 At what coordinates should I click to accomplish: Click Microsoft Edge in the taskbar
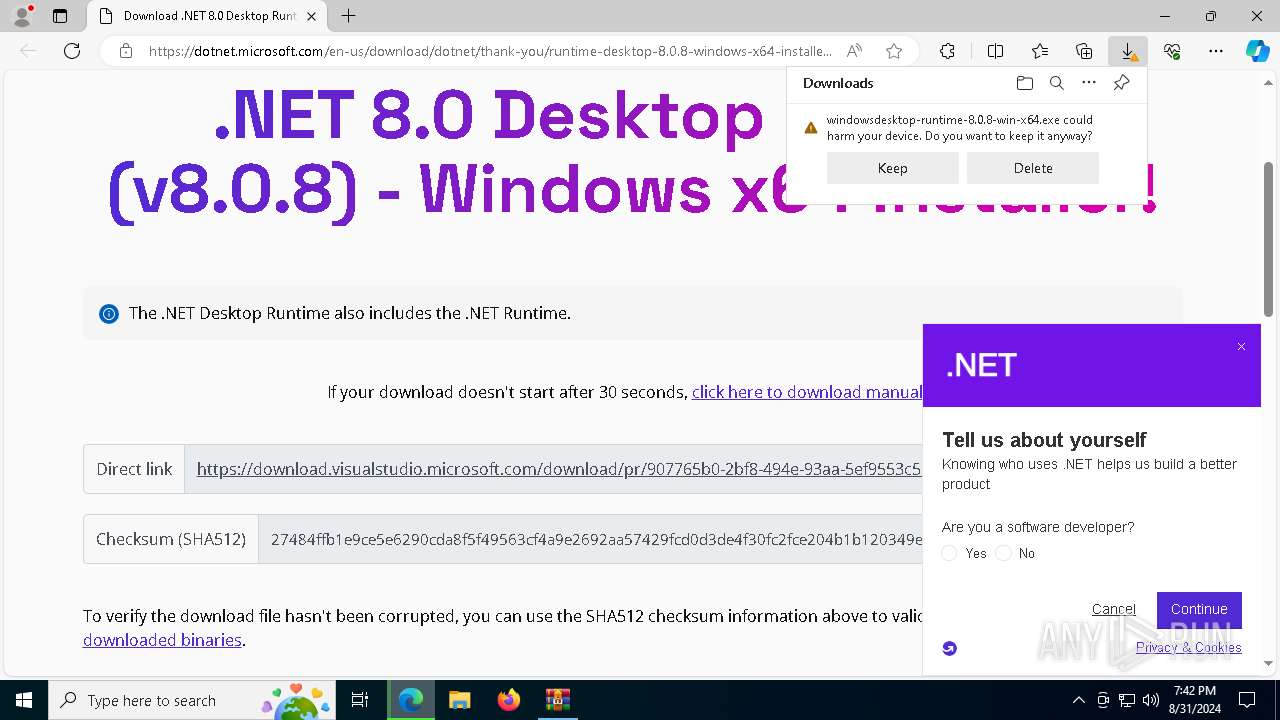coord(411,700)
